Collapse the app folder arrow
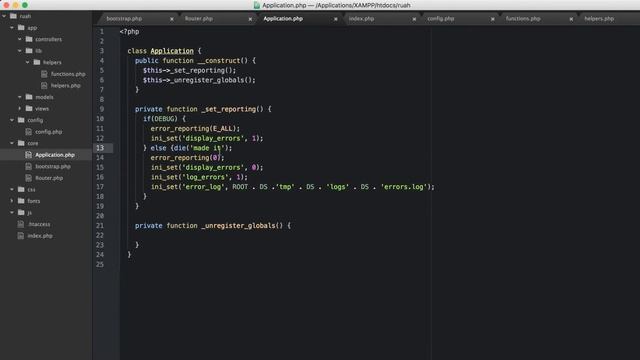Screen dimensions: 640x360 [12, 28]
